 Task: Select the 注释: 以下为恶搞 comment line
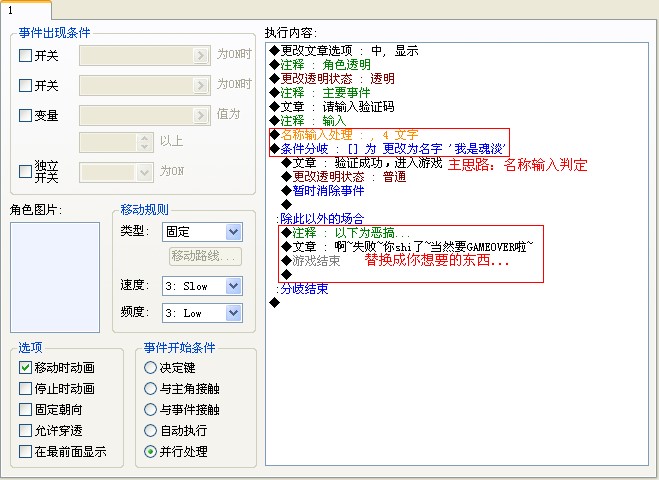tap(346, 232)
